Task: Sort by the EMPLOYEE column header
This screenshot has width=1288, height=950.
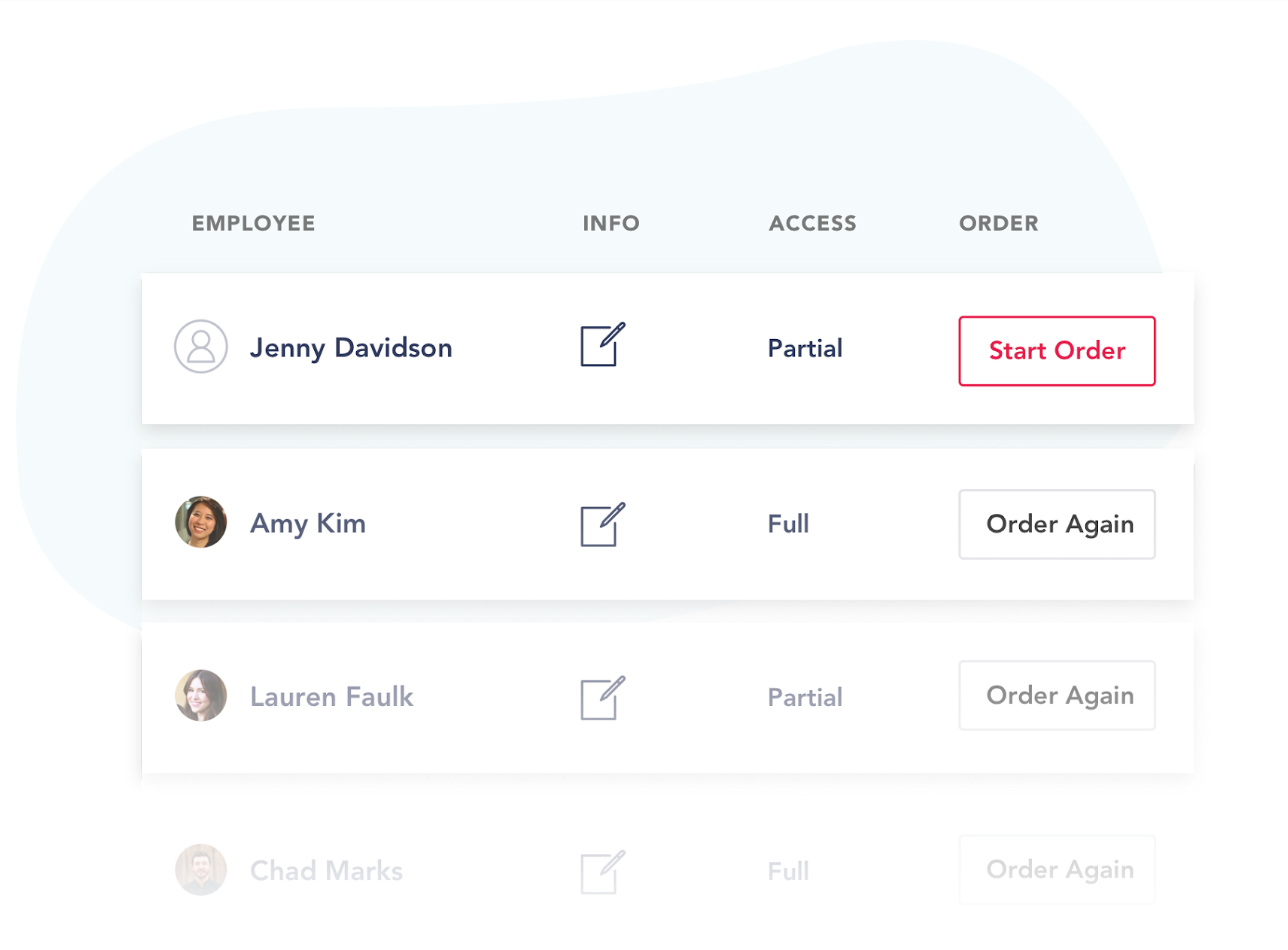Action: 253,224
